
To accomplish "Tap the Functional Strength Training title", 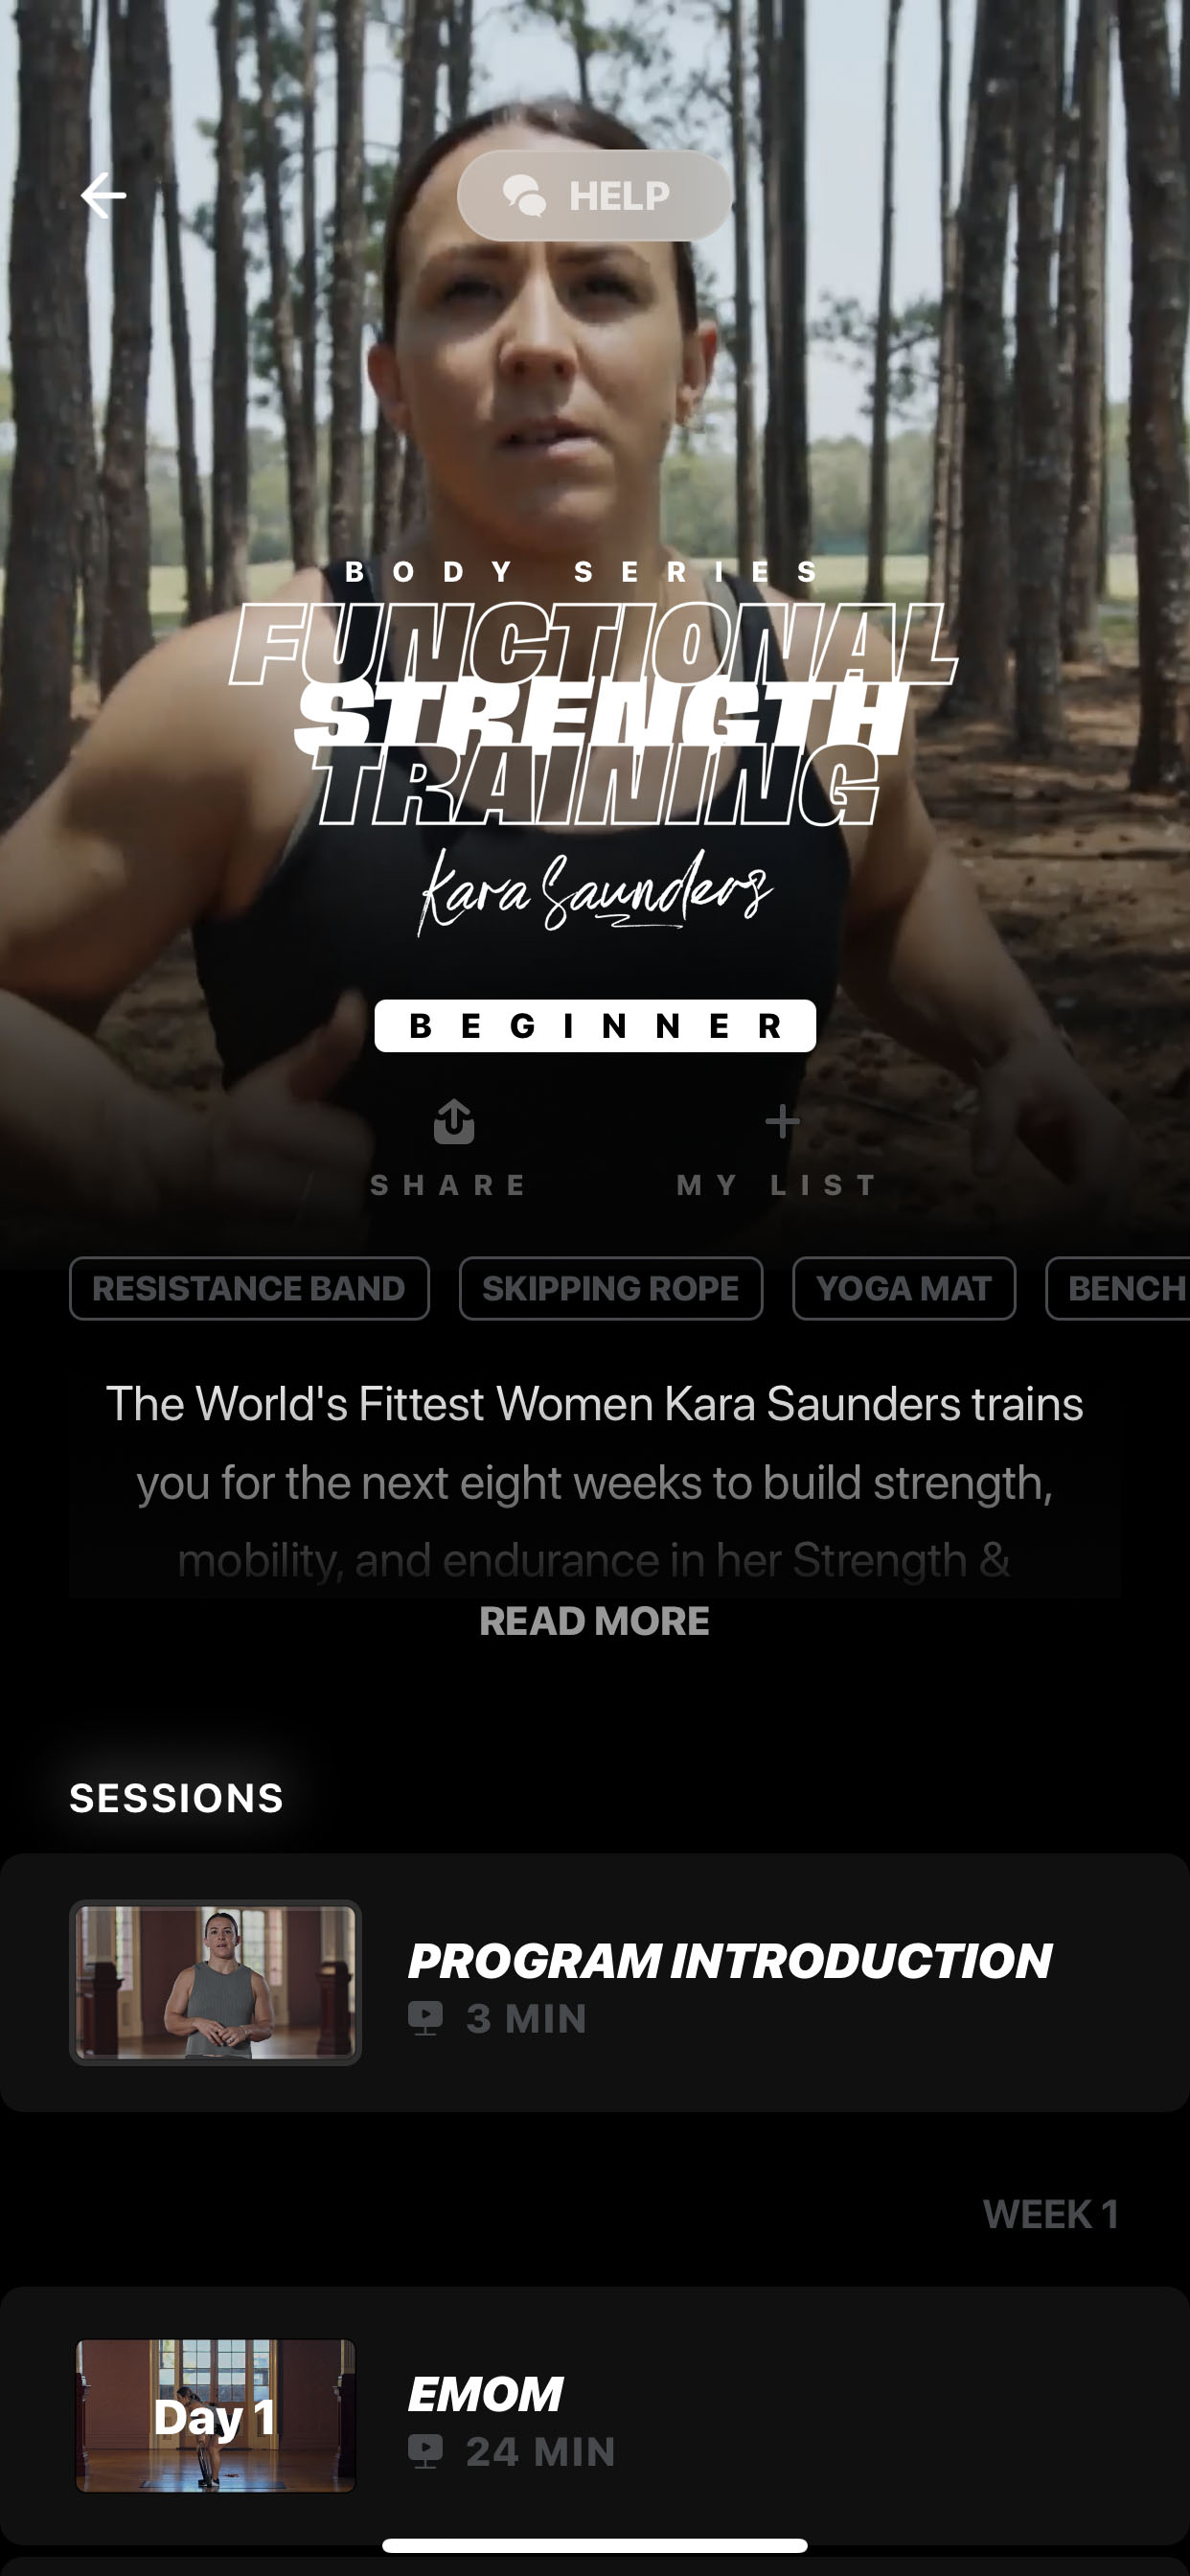I will click(x=595, y=715).
